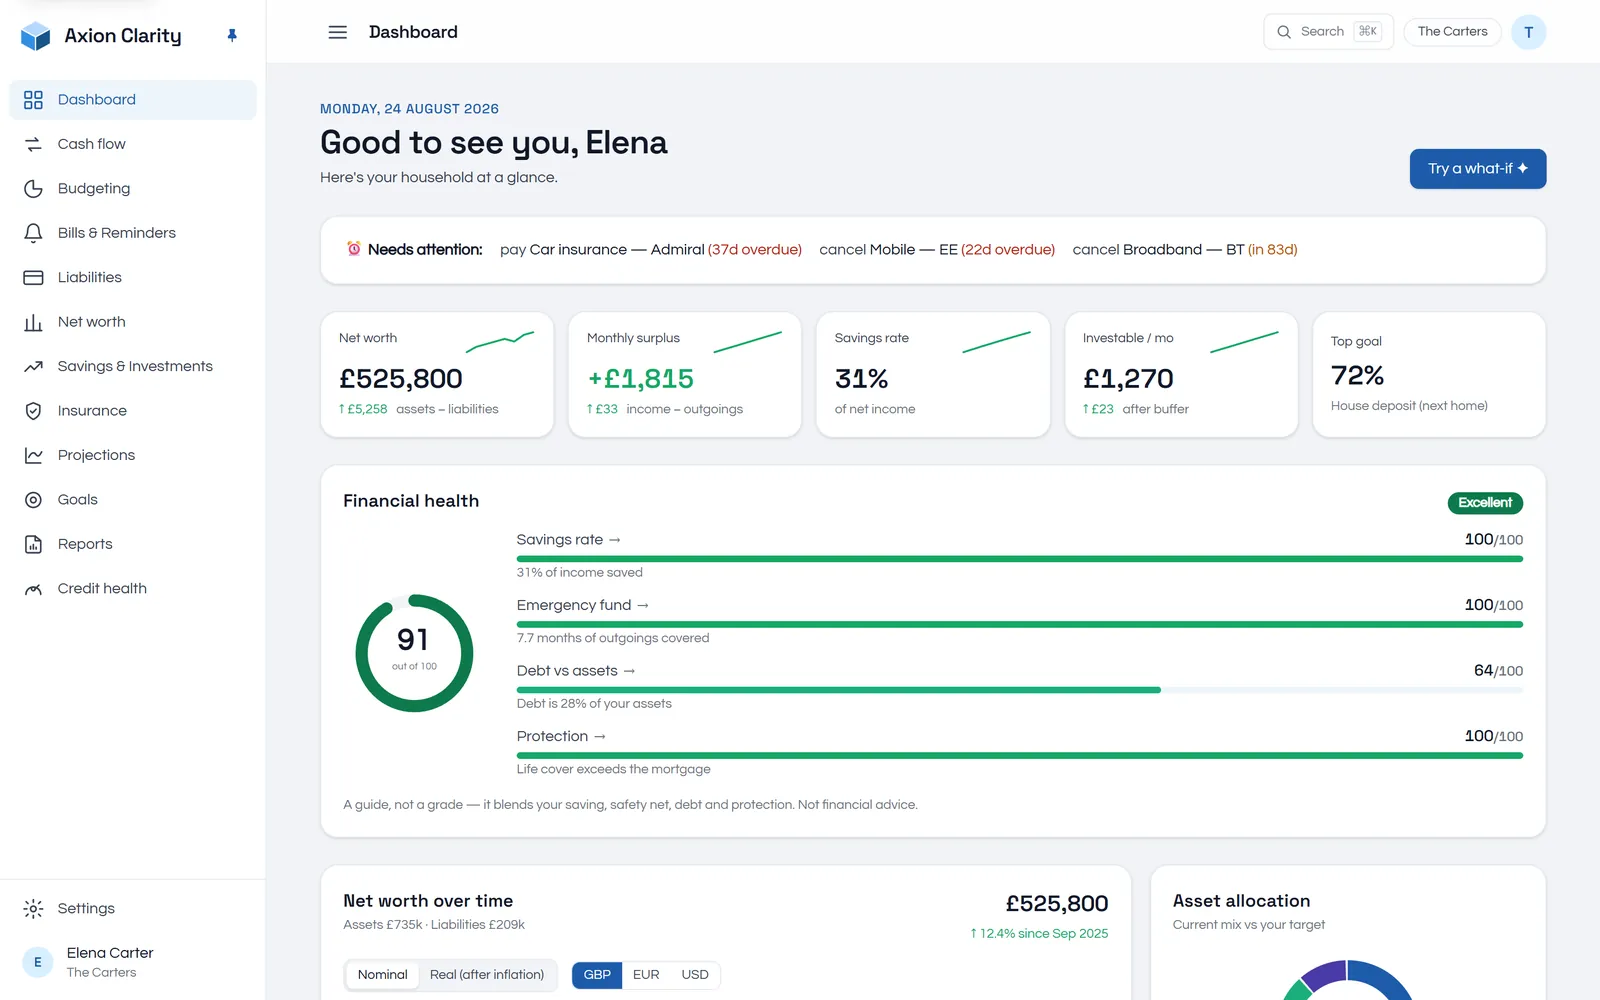Toggle the sidebar pin icon
This screenshot has width=1600, height=1000.
coord(232,36)
